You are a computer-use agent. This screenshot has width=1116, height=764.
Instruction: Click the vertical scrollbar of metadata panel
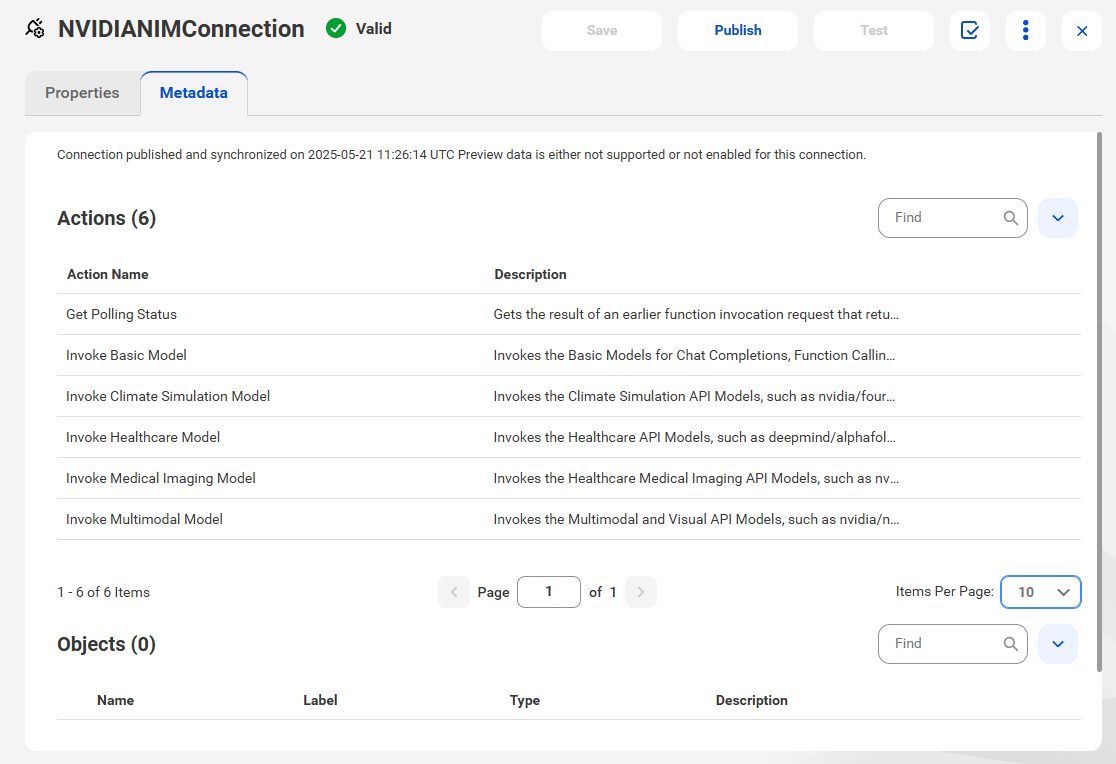(1099, 402)
